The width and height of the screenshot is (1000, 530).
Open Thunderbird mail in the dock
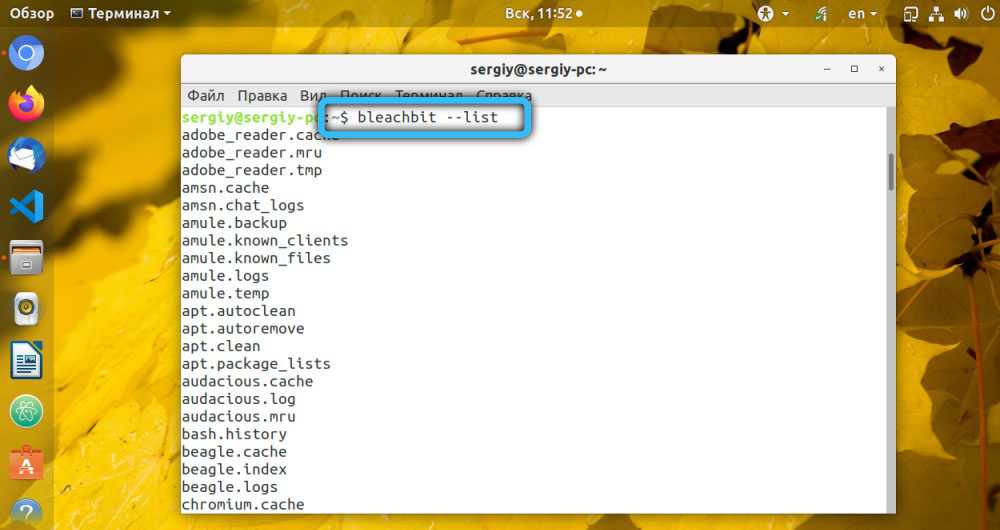[27, 155]
